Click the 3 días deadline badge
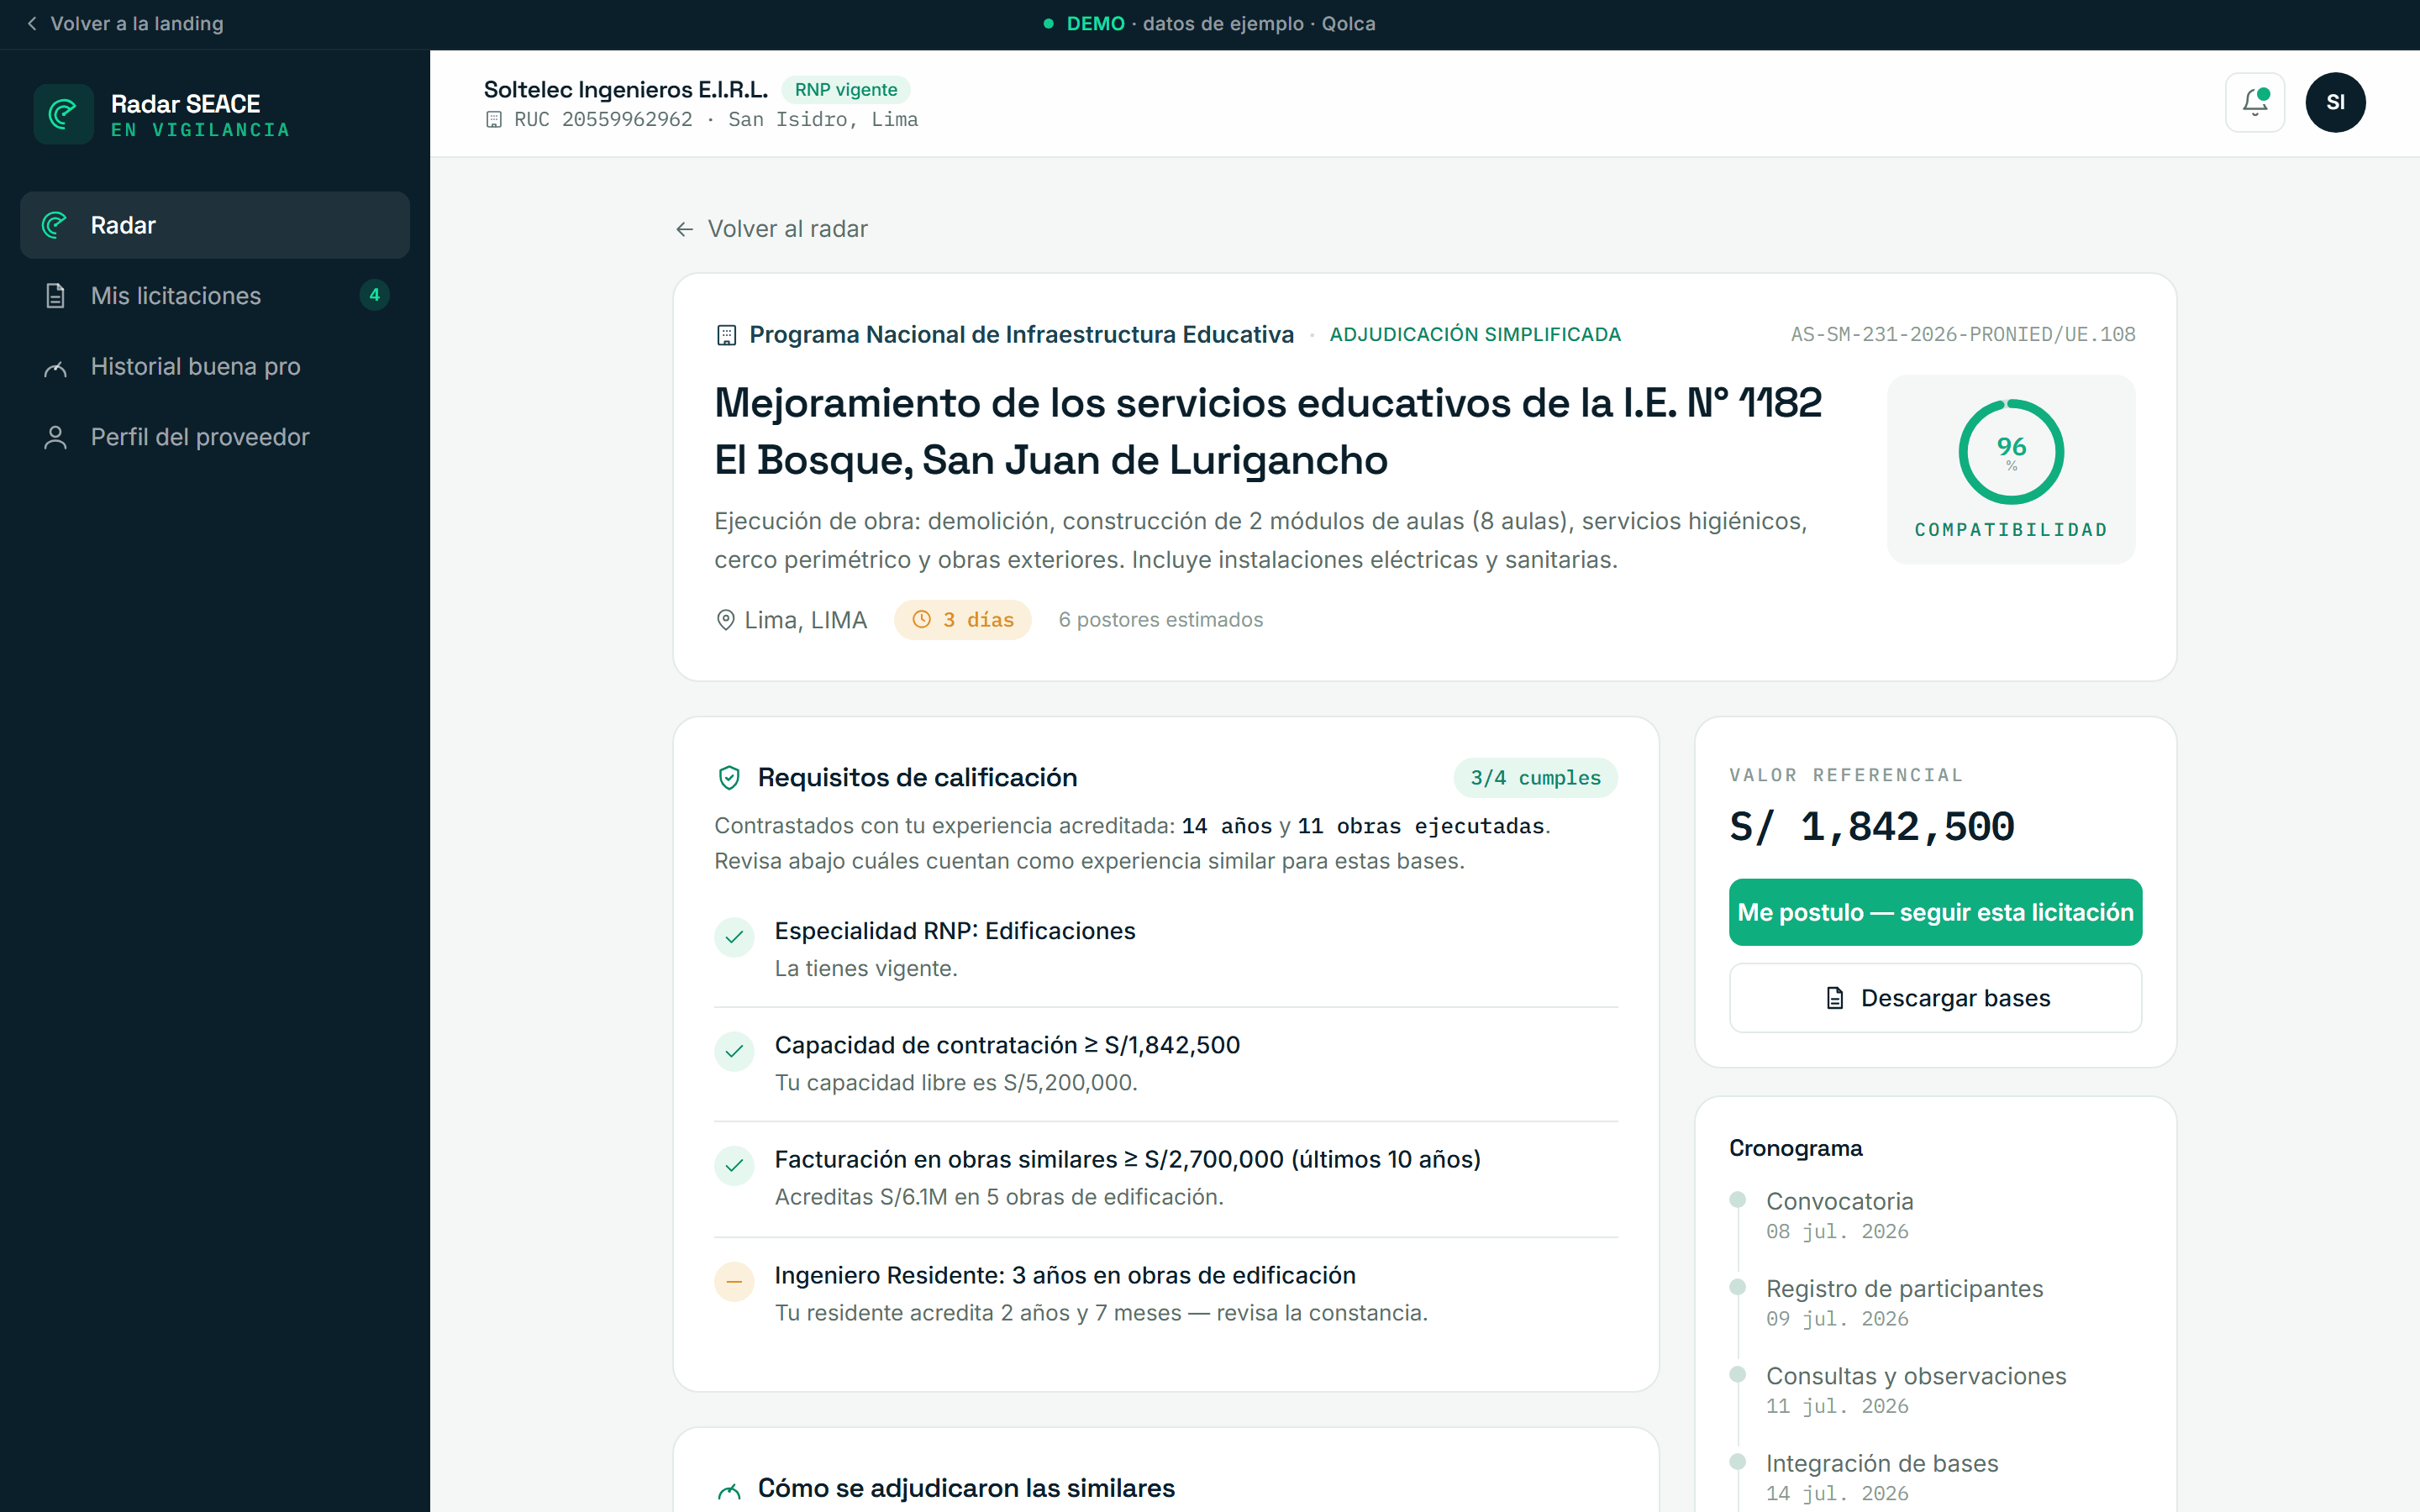This screenshot has height=1512, width=2420. [x=962, y=620]
